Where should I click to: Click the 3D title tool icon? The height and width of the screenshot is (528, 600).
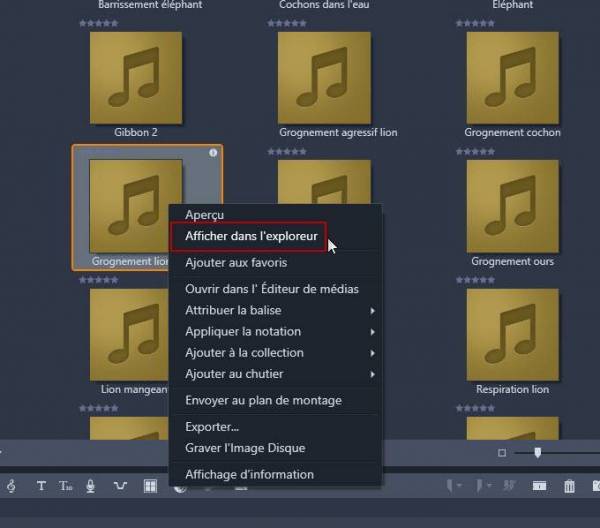click(66, 487)
